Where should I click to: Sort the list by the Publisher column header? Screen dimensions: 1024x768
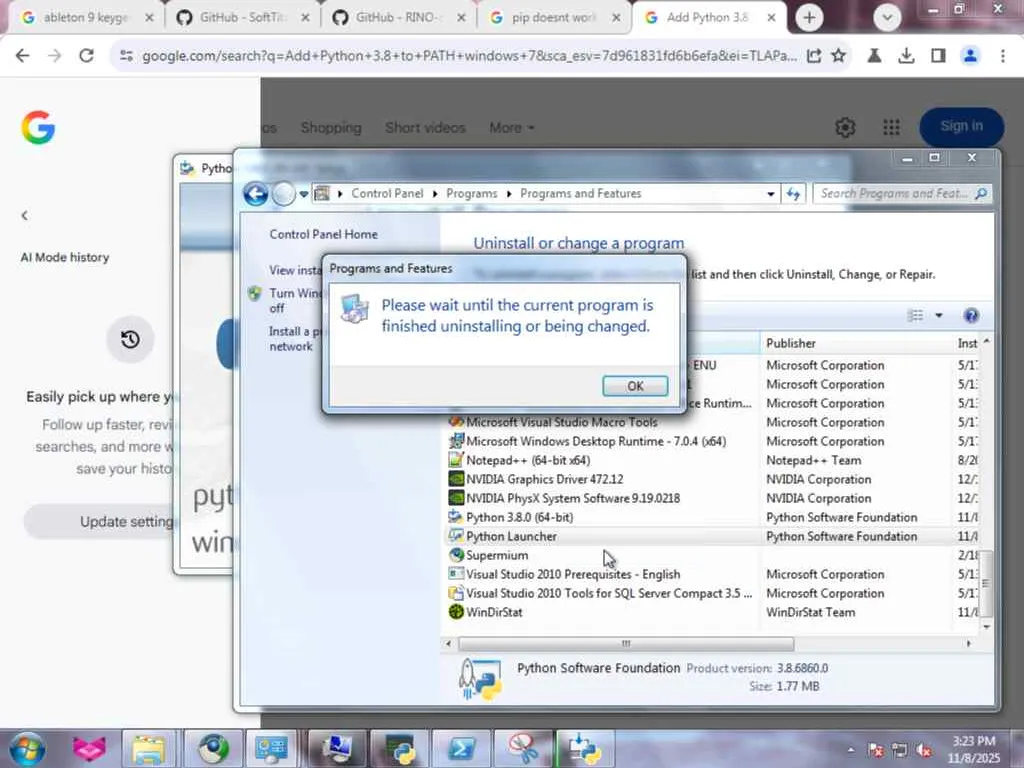tap(857, 343)
